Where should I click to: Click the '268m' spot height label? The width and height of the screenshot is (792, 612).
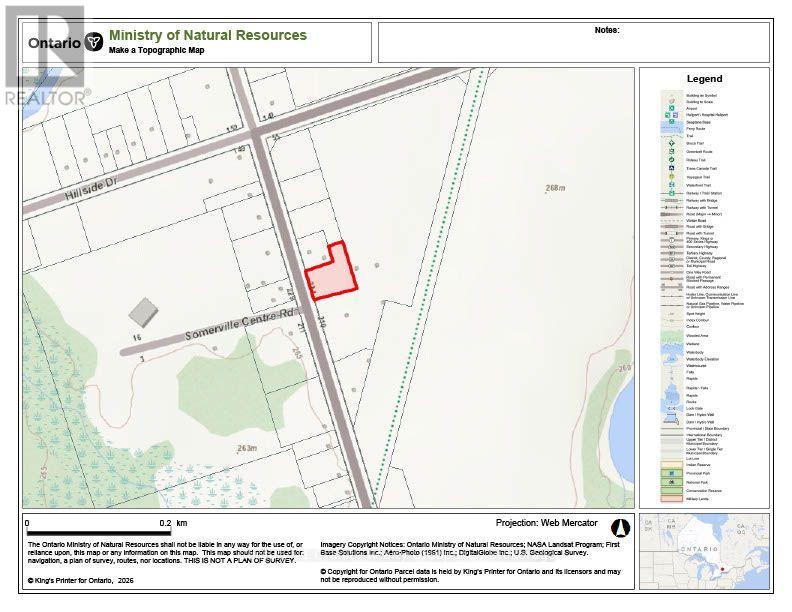tap(556, 188)
